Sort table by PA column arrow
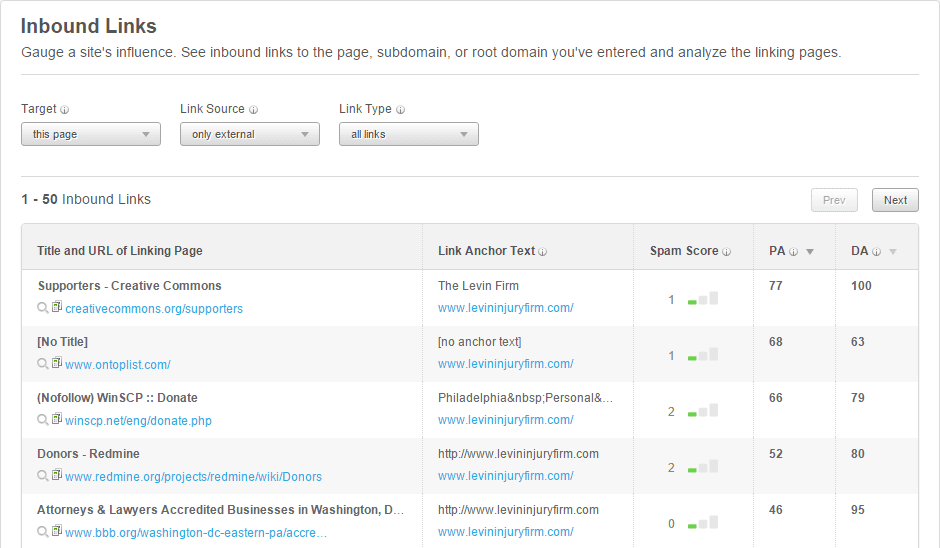940x548 pixels. [810, 252]
